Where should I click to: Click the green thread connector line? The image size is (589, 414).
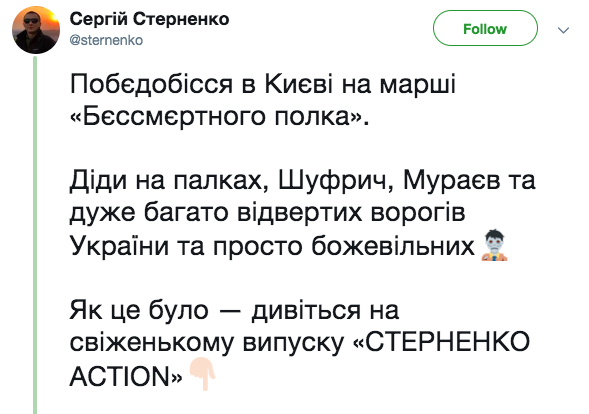35,235
